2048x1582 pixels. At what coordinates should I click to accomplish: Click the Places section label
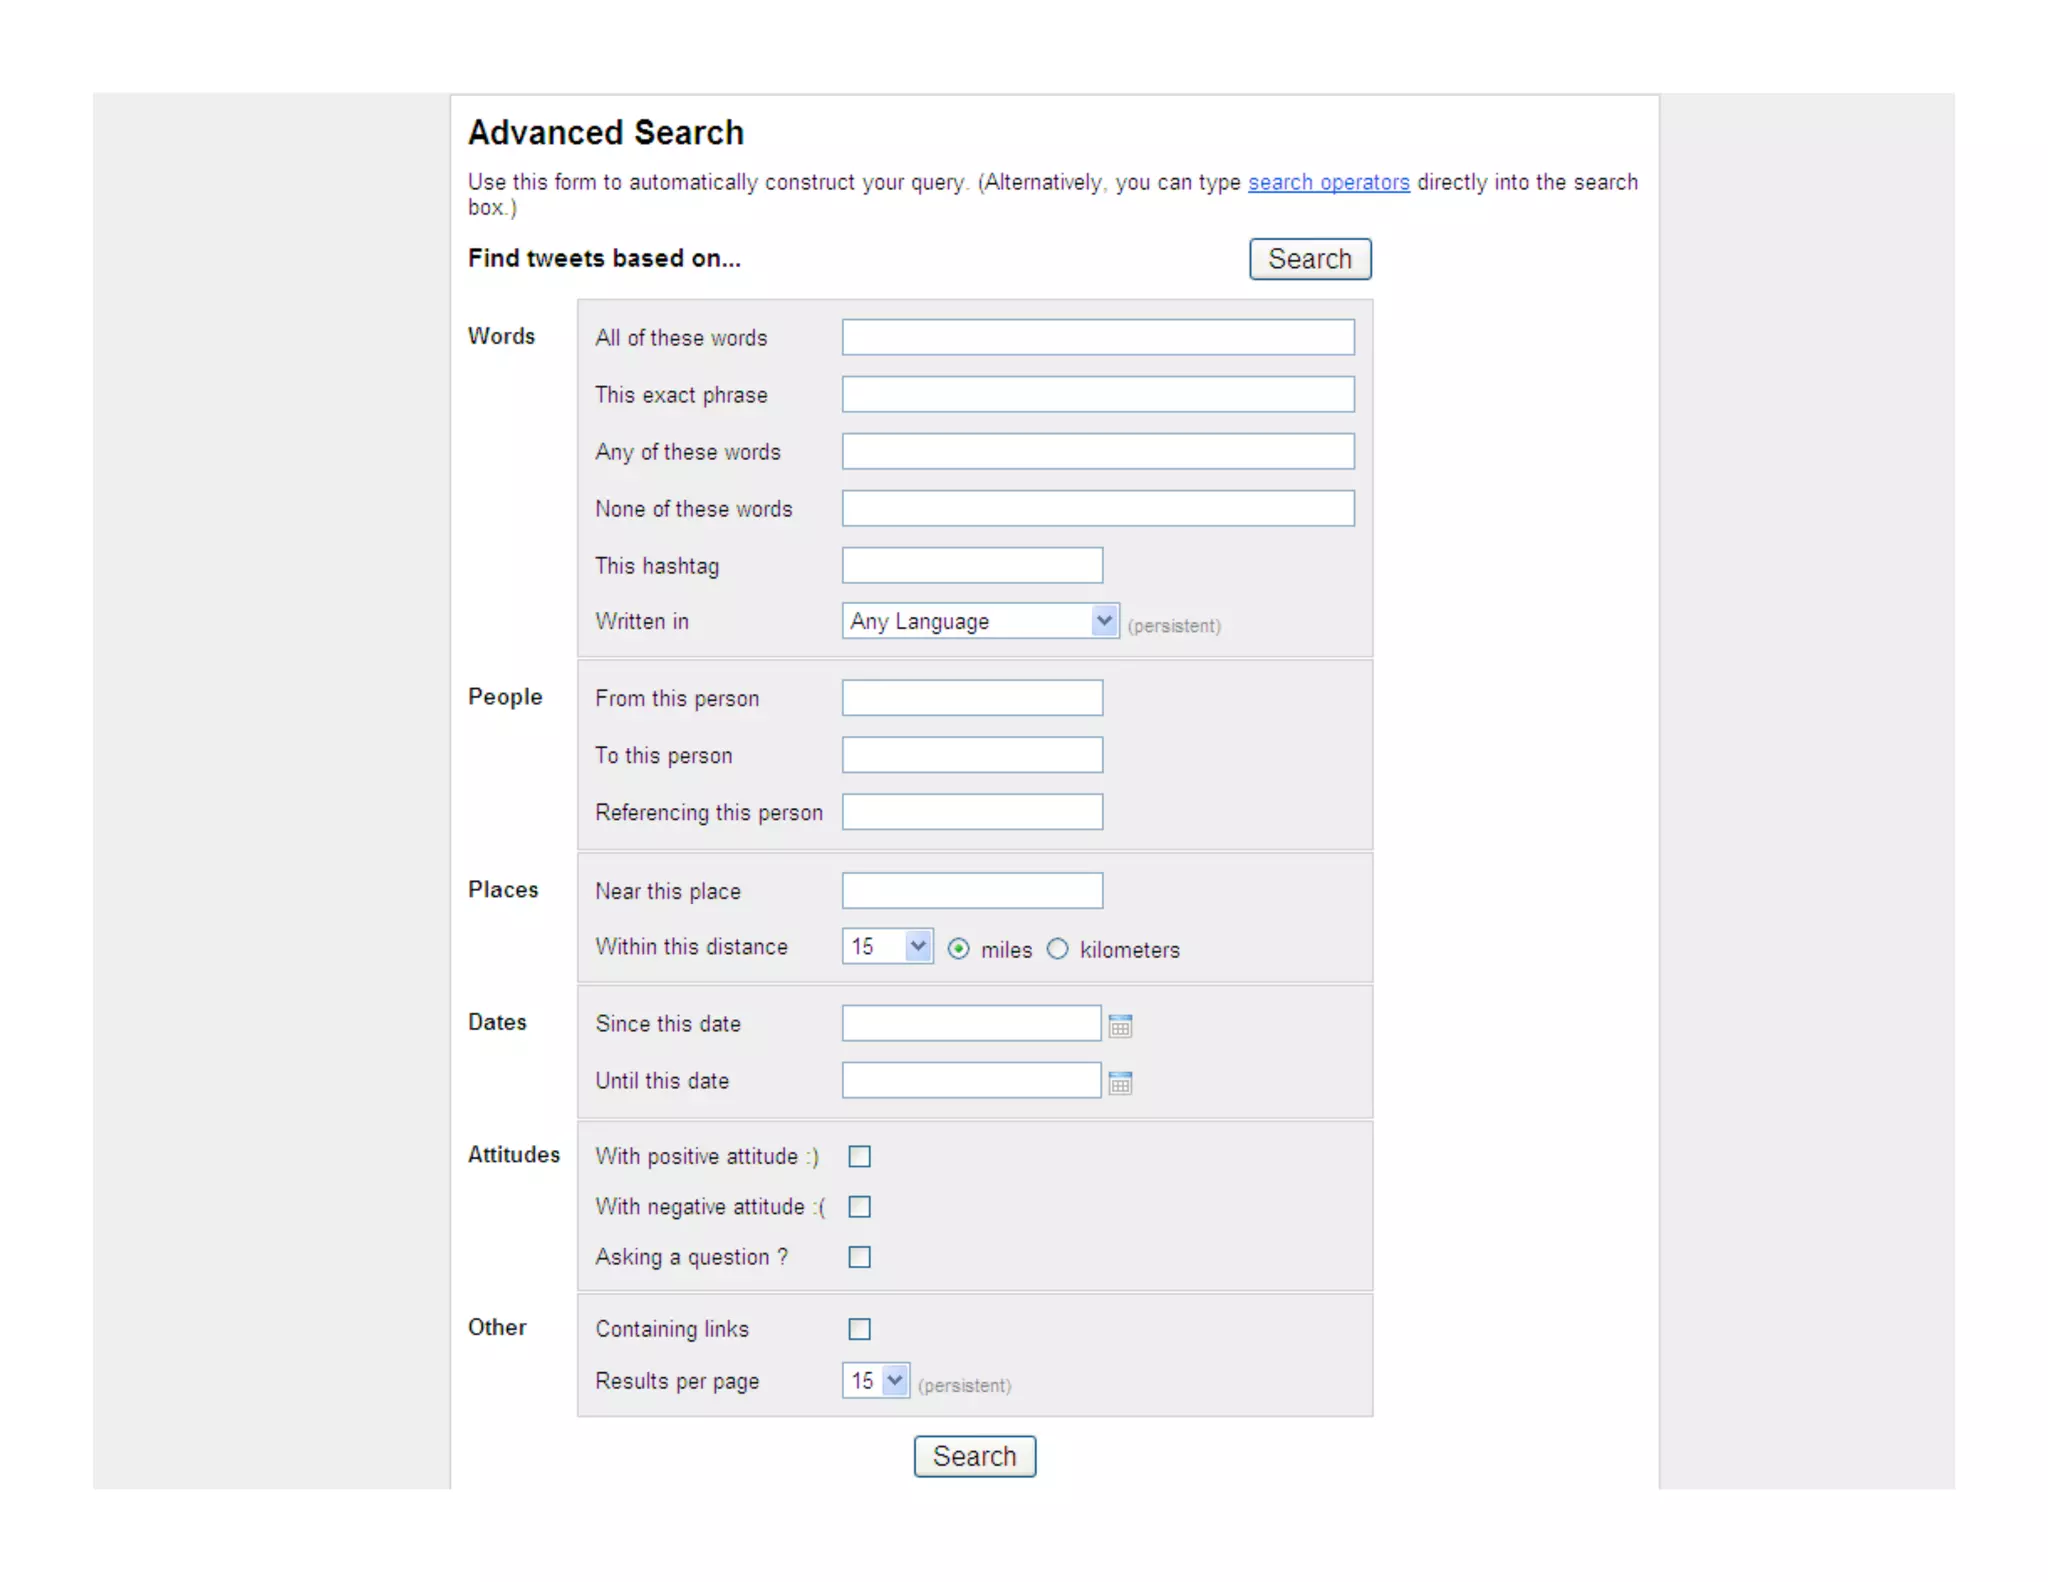click(503, 889)
